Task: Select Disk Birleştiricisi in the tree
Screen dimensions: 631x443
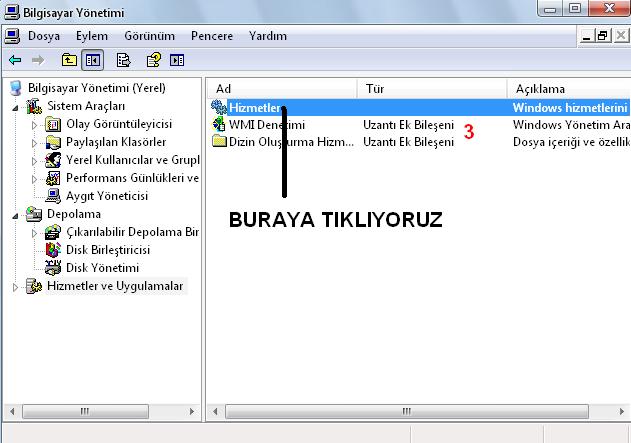Action: [x=108, y=250]
